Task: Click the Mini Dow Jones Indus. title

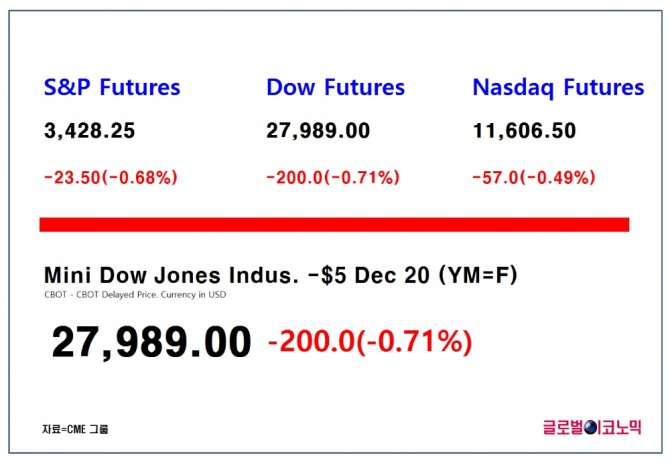Action: [x=170, y=275]
